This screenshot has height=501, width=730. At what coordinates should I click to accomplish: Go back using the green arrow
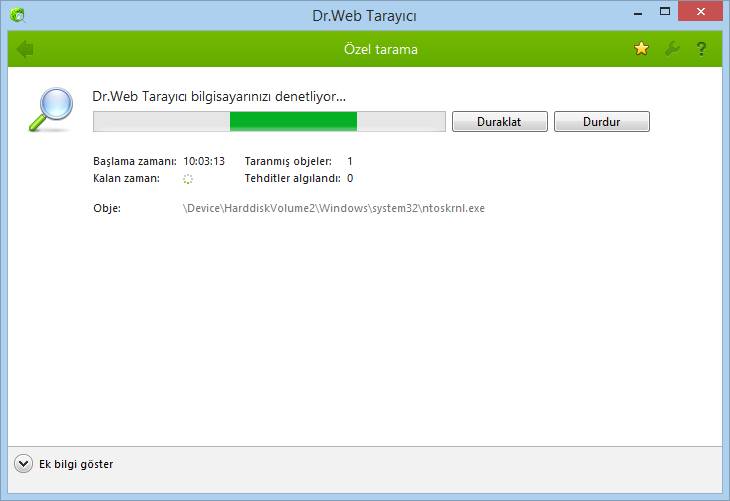tap(25, 49)
